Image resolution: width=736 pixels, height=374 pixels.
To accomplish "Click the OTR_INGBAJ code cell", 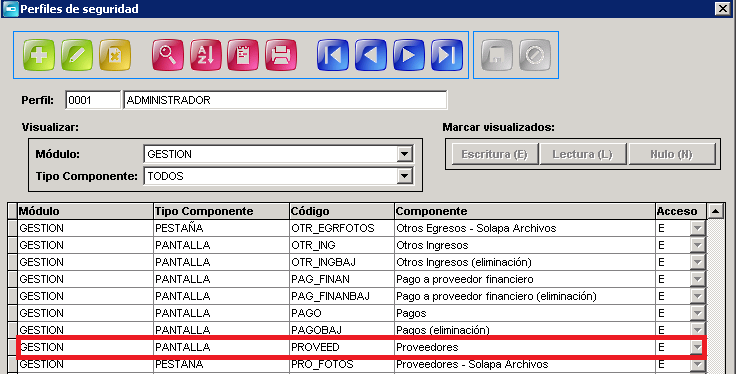I will (342, 262).
